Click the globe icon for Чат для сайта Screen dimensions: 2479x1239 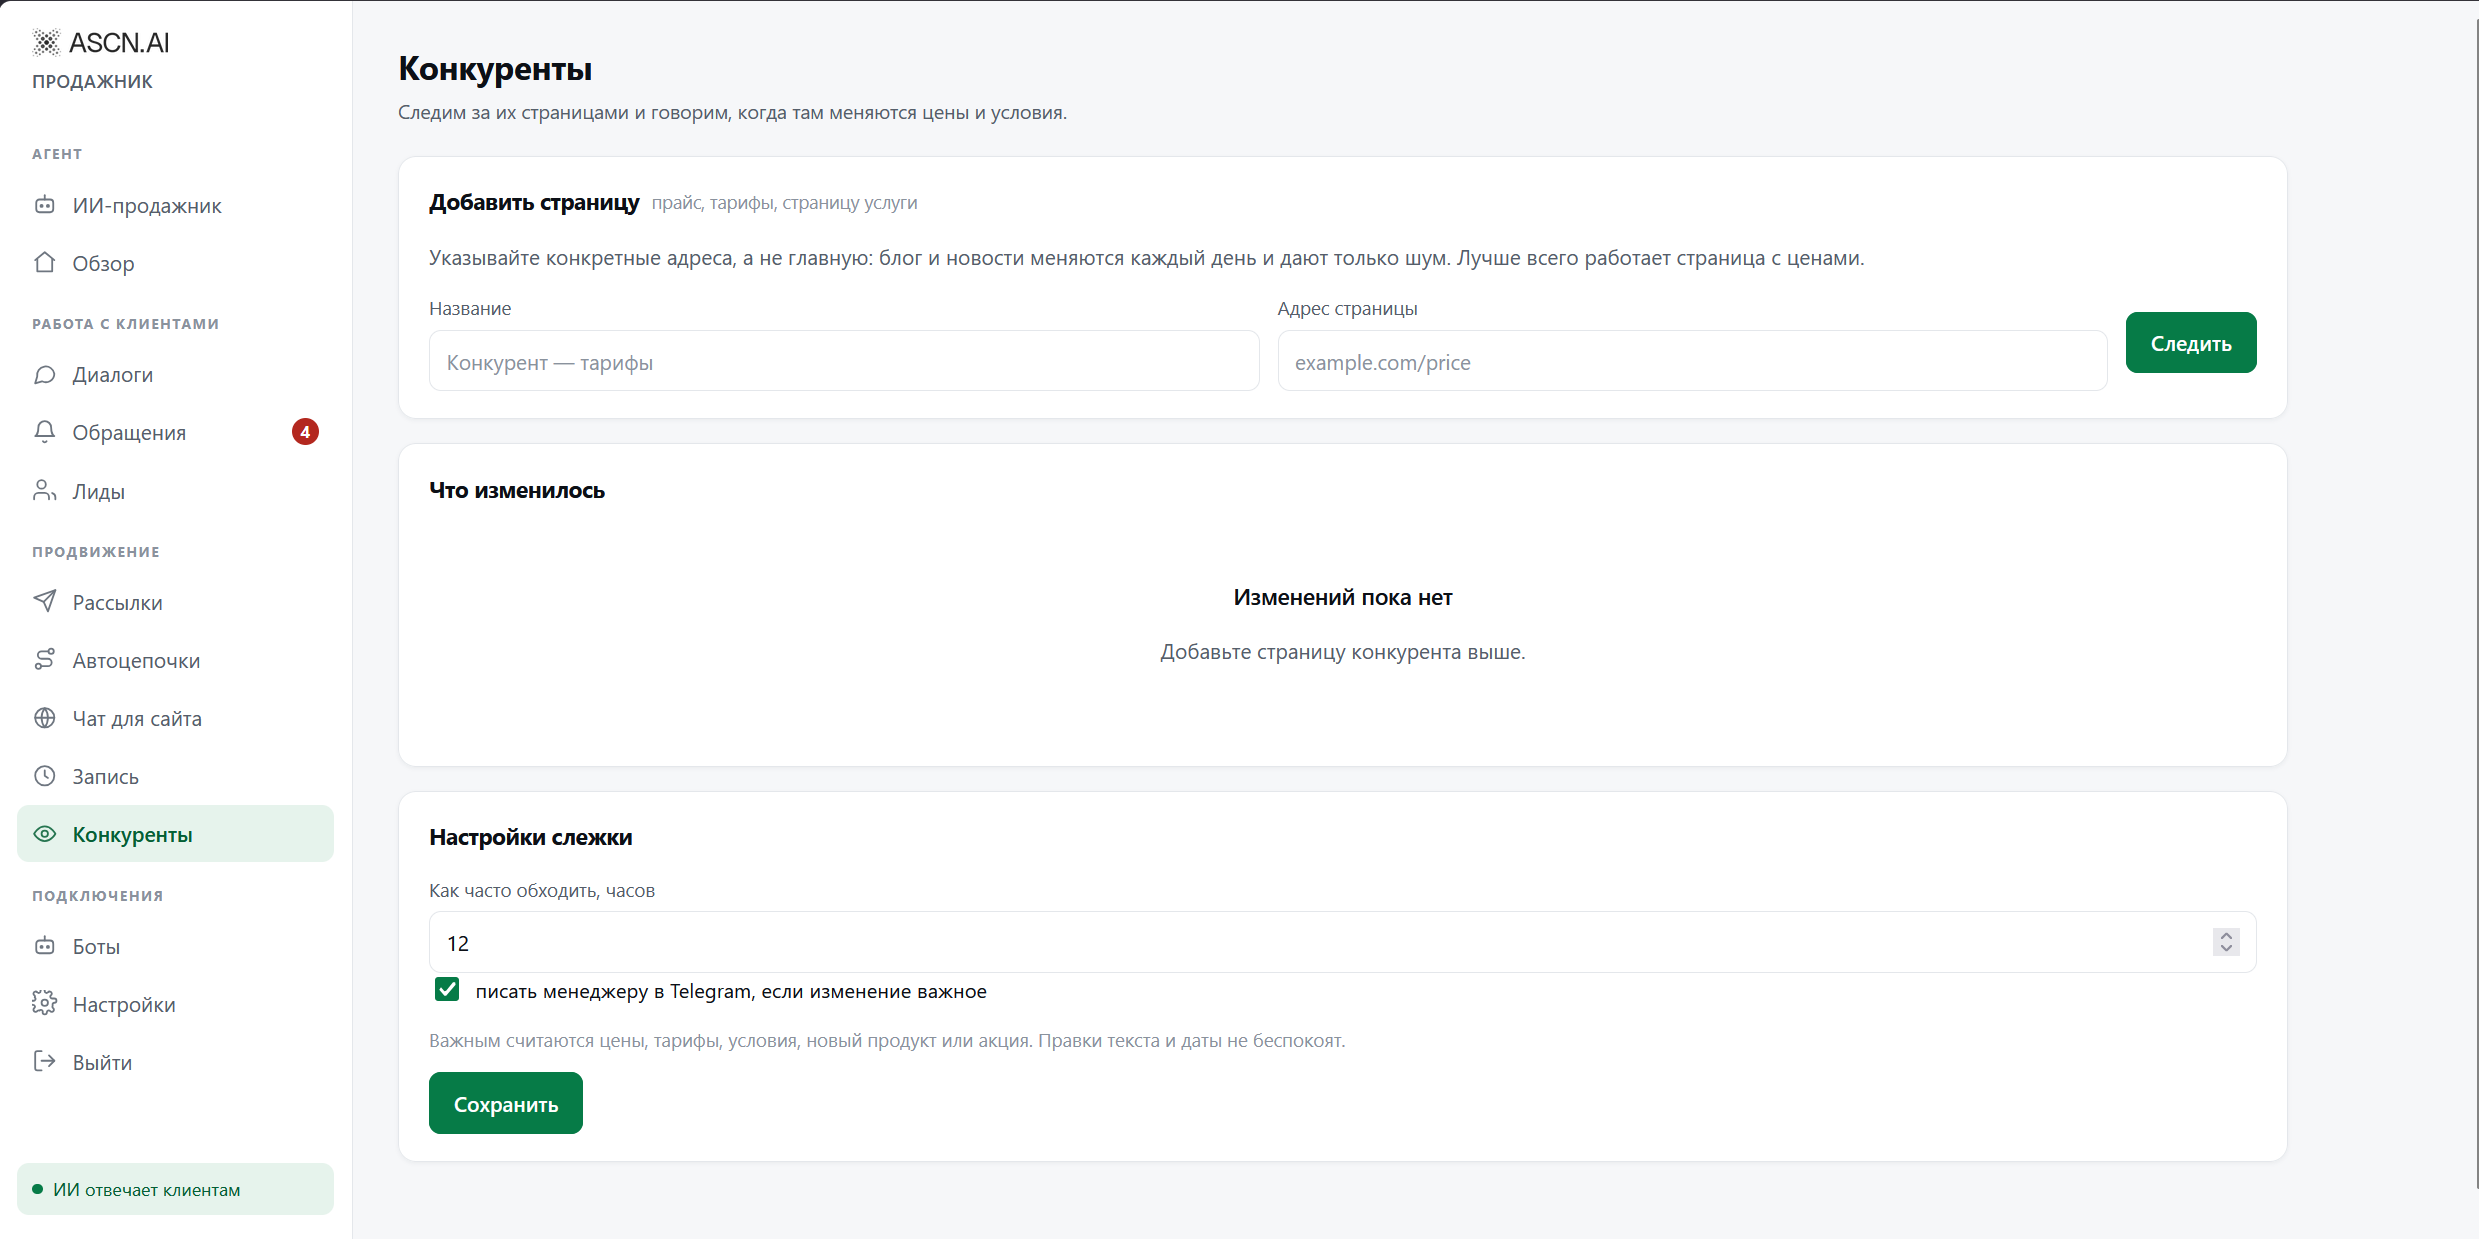[45, 718]
